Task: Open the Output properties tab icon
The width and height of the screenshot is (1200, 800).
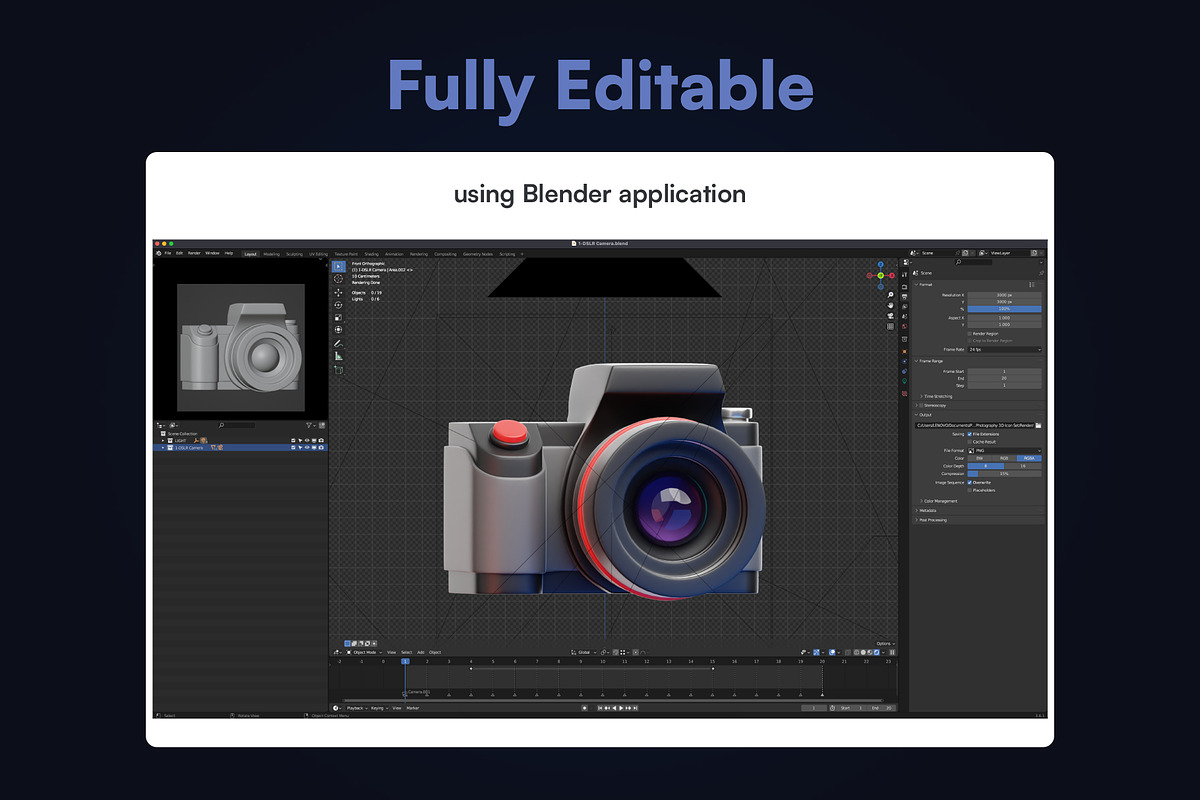Action: point(905,297)
